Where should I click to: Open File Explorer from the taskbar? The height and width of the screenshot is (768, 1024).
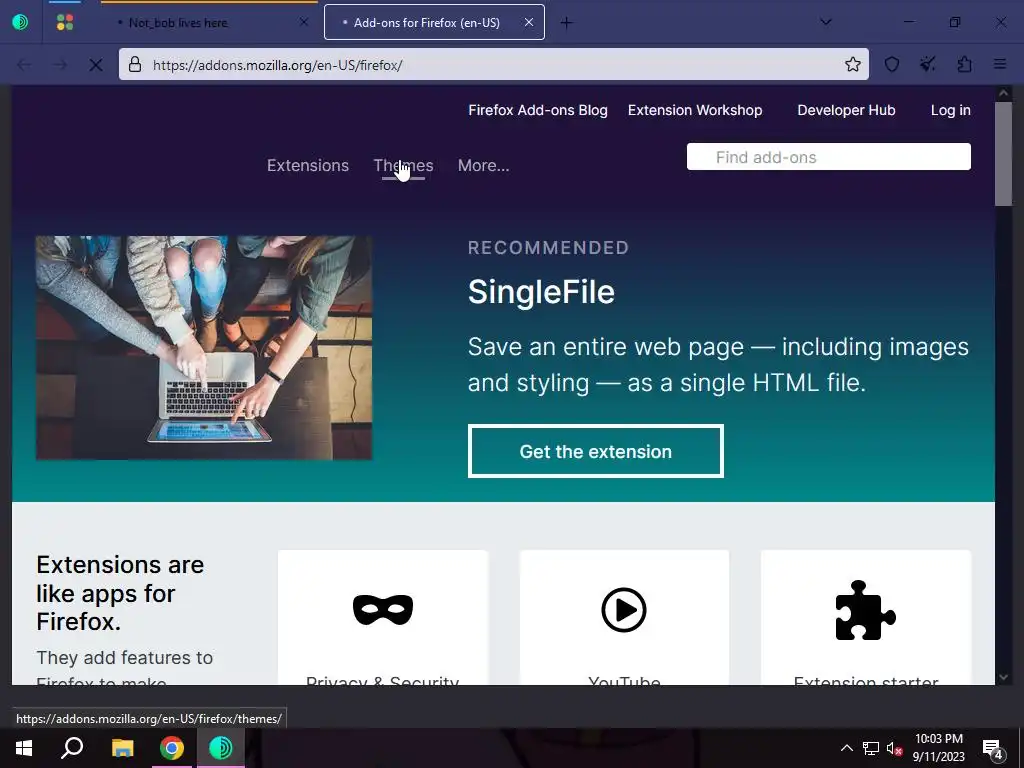click(122, 748)
